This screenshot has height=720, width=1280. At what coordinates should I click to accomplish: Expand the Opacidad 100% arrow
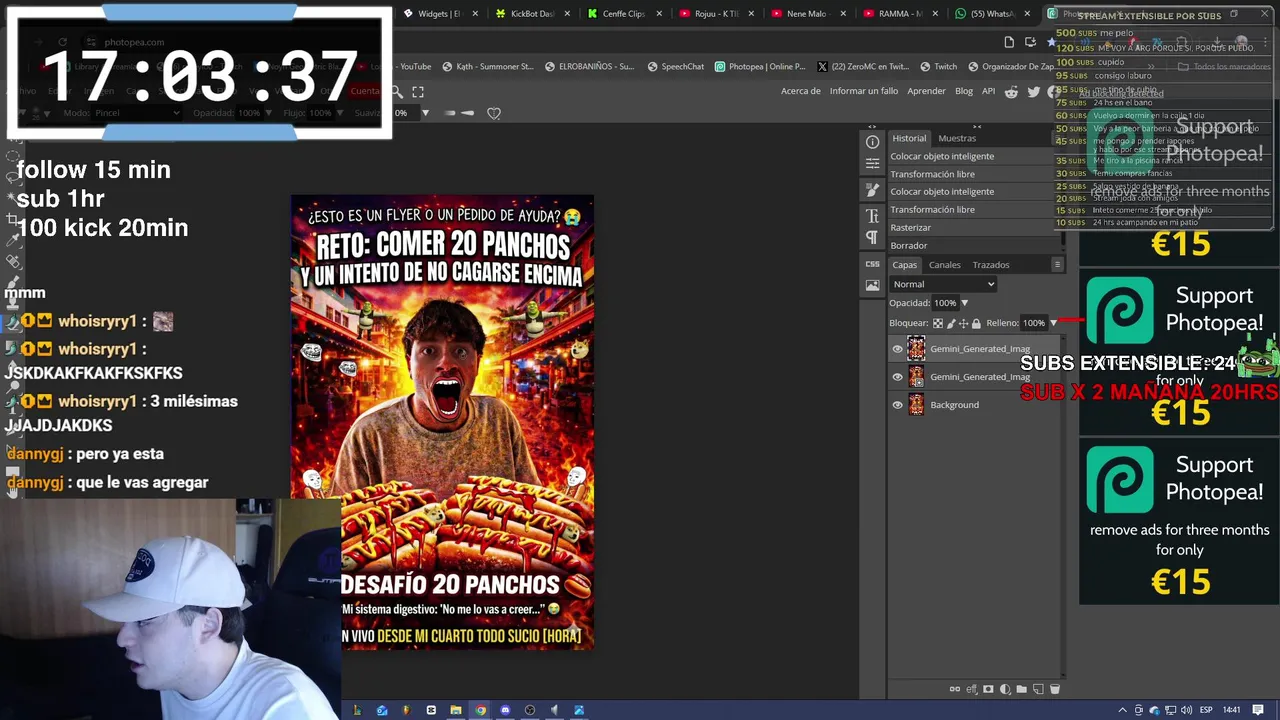pos(965,303)
